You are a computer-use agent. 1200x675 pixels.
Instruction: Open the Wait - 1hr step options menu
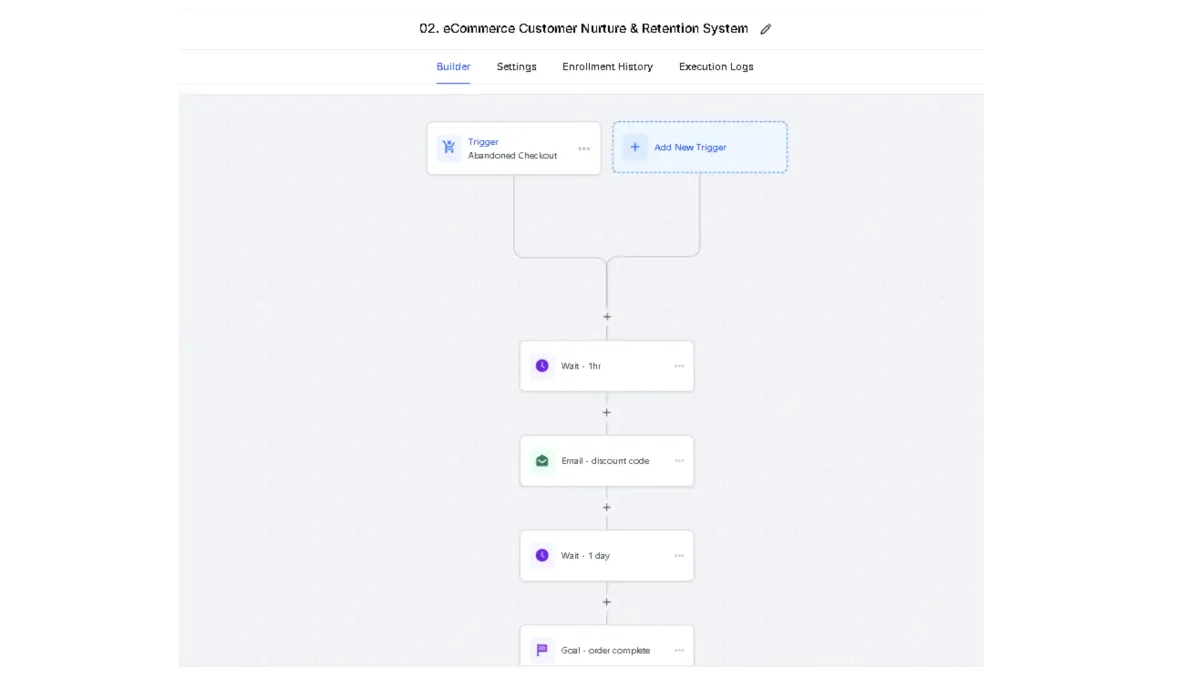click(x=679, y=366)
